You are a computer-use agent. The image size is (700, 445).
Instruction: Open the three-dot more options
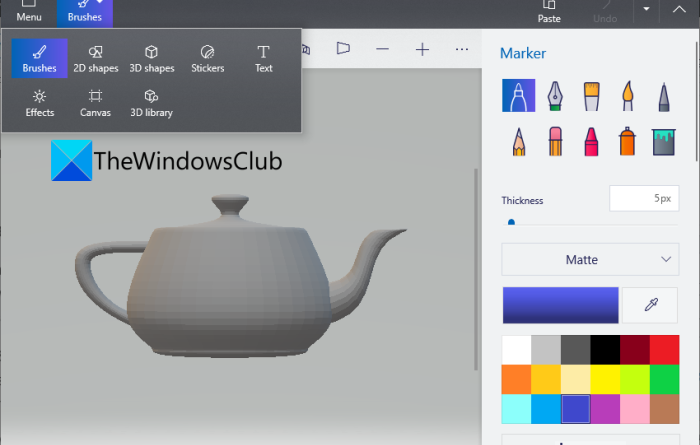point(462,49)
